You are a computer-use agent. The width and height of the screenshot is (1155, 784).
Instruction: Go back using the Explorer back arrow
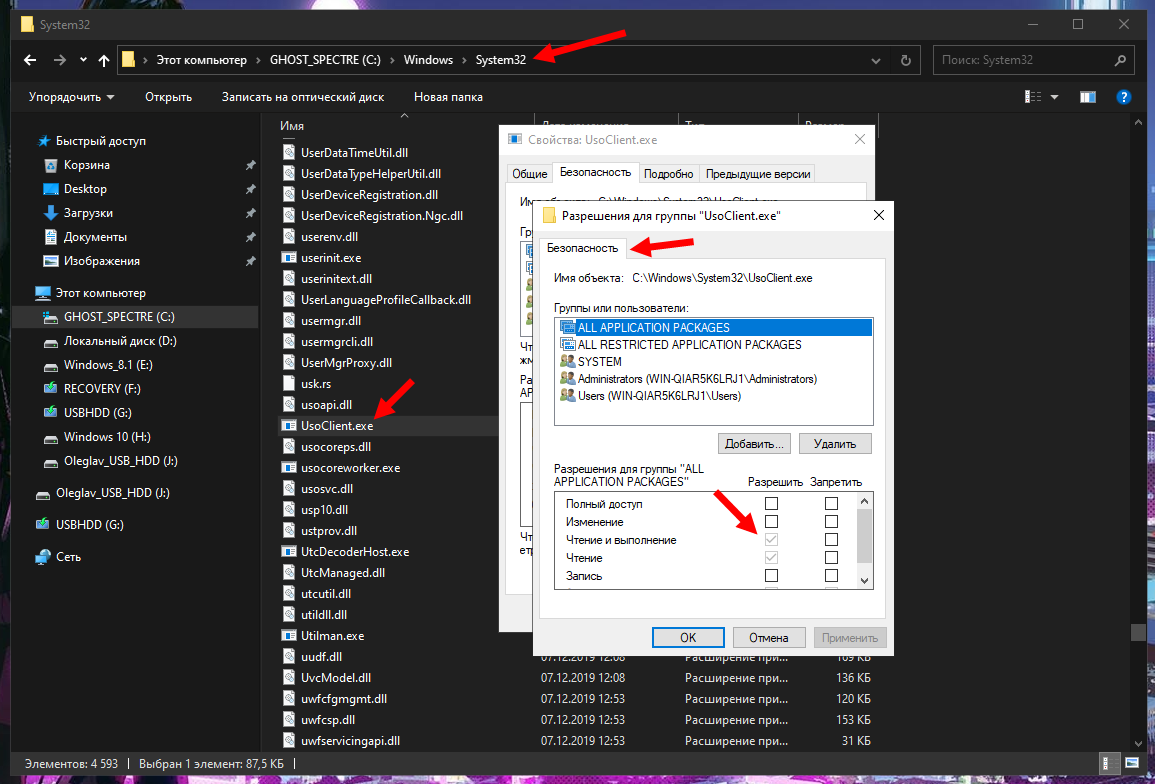pyautogui.click(x=30, y=60)
